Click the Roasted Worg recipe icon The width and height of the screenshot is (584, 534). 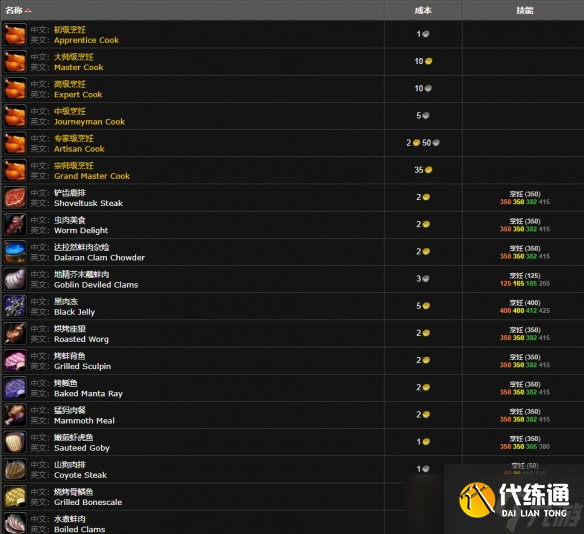[x=15, y=334]
